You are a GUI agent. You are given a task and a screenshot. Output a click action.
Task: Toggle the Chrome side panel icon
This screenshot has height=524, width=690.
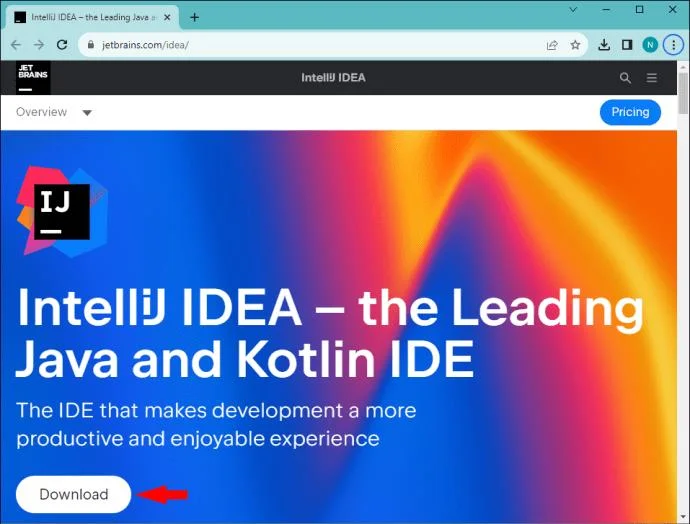[627, 44]
